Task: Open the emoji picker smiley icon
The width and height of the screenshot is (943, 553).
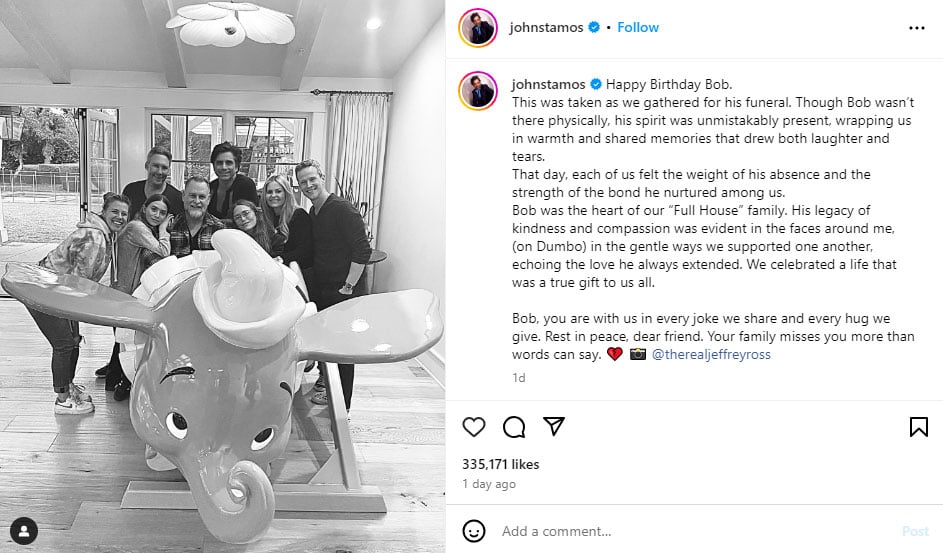Action: click(474, 531)
